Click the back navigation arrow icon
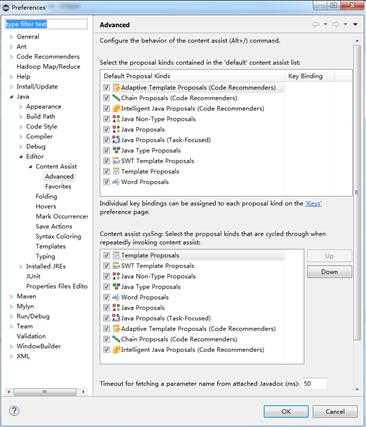Image resolution: width=366 pixels, height=427 pixels. coord(316,24)
